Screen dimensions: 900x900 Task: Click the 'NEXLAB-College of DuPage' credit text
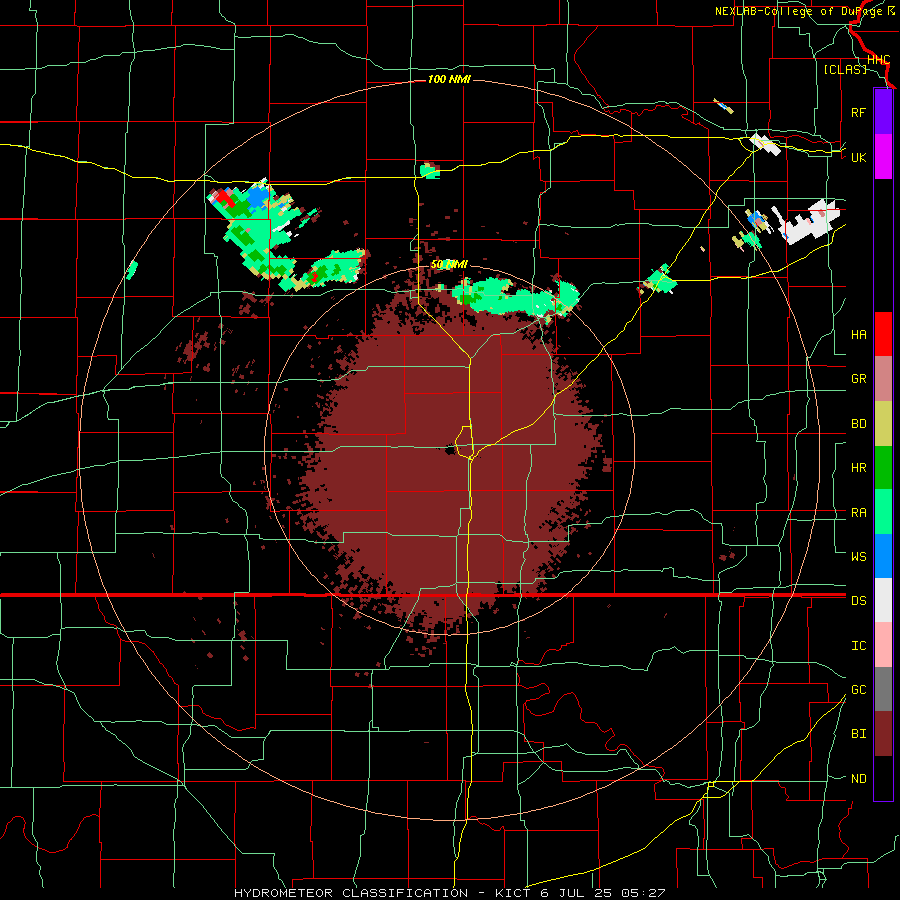(800, 11)
